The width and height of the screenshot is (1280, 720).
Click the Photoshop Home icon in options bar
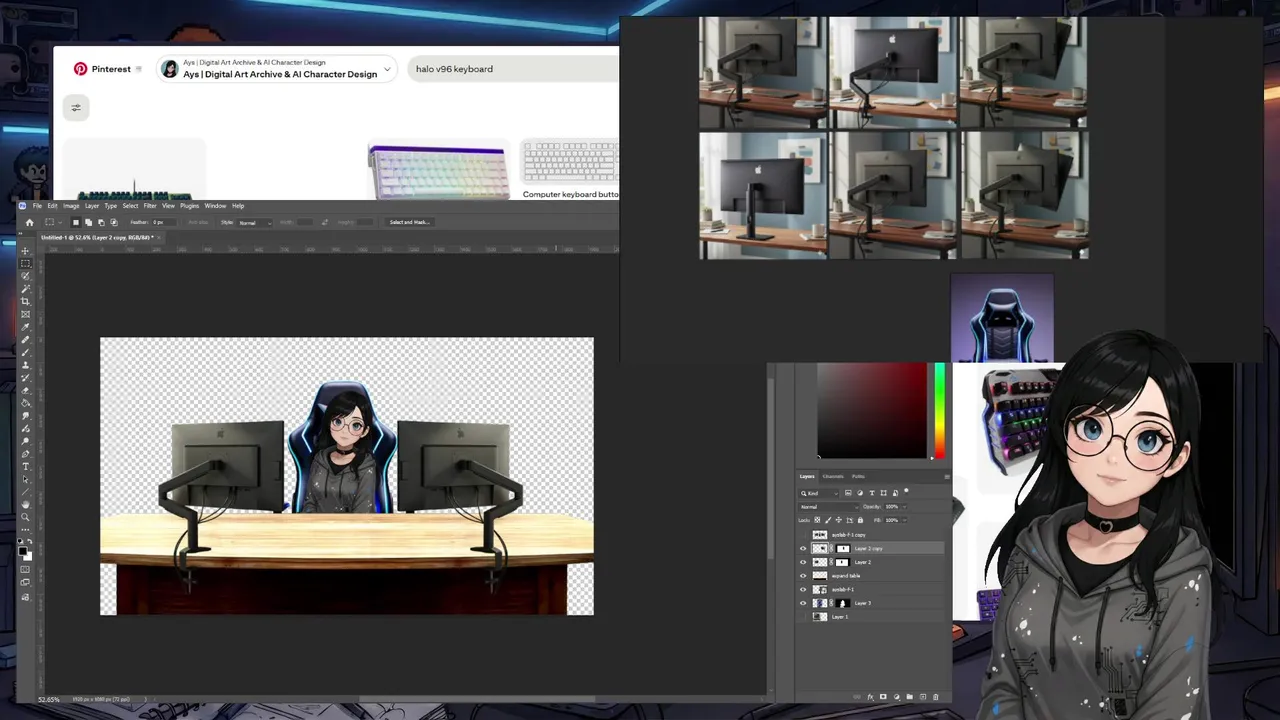pyautogui.click(x=29, y=222)
